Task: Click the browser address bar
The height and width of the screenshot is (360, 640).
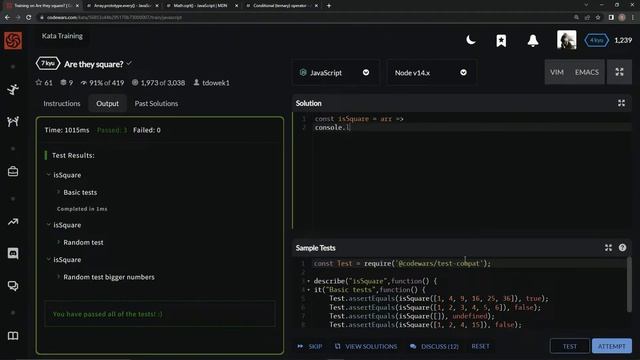Action: click(302, 18)
